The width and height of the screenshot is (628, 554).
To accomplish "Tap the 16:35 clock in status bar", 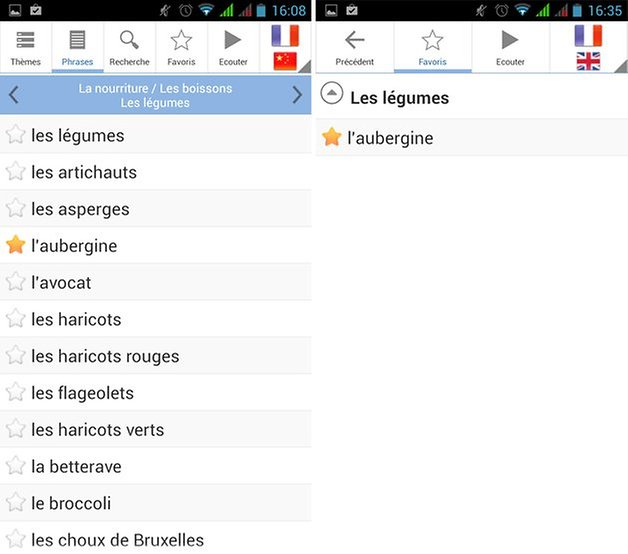I will [605, 10].
